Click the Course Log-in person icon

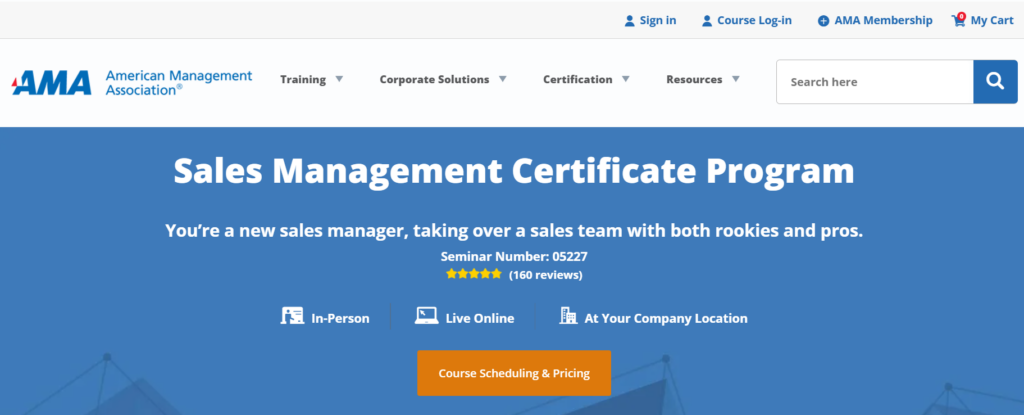click(x=707, y=21)
